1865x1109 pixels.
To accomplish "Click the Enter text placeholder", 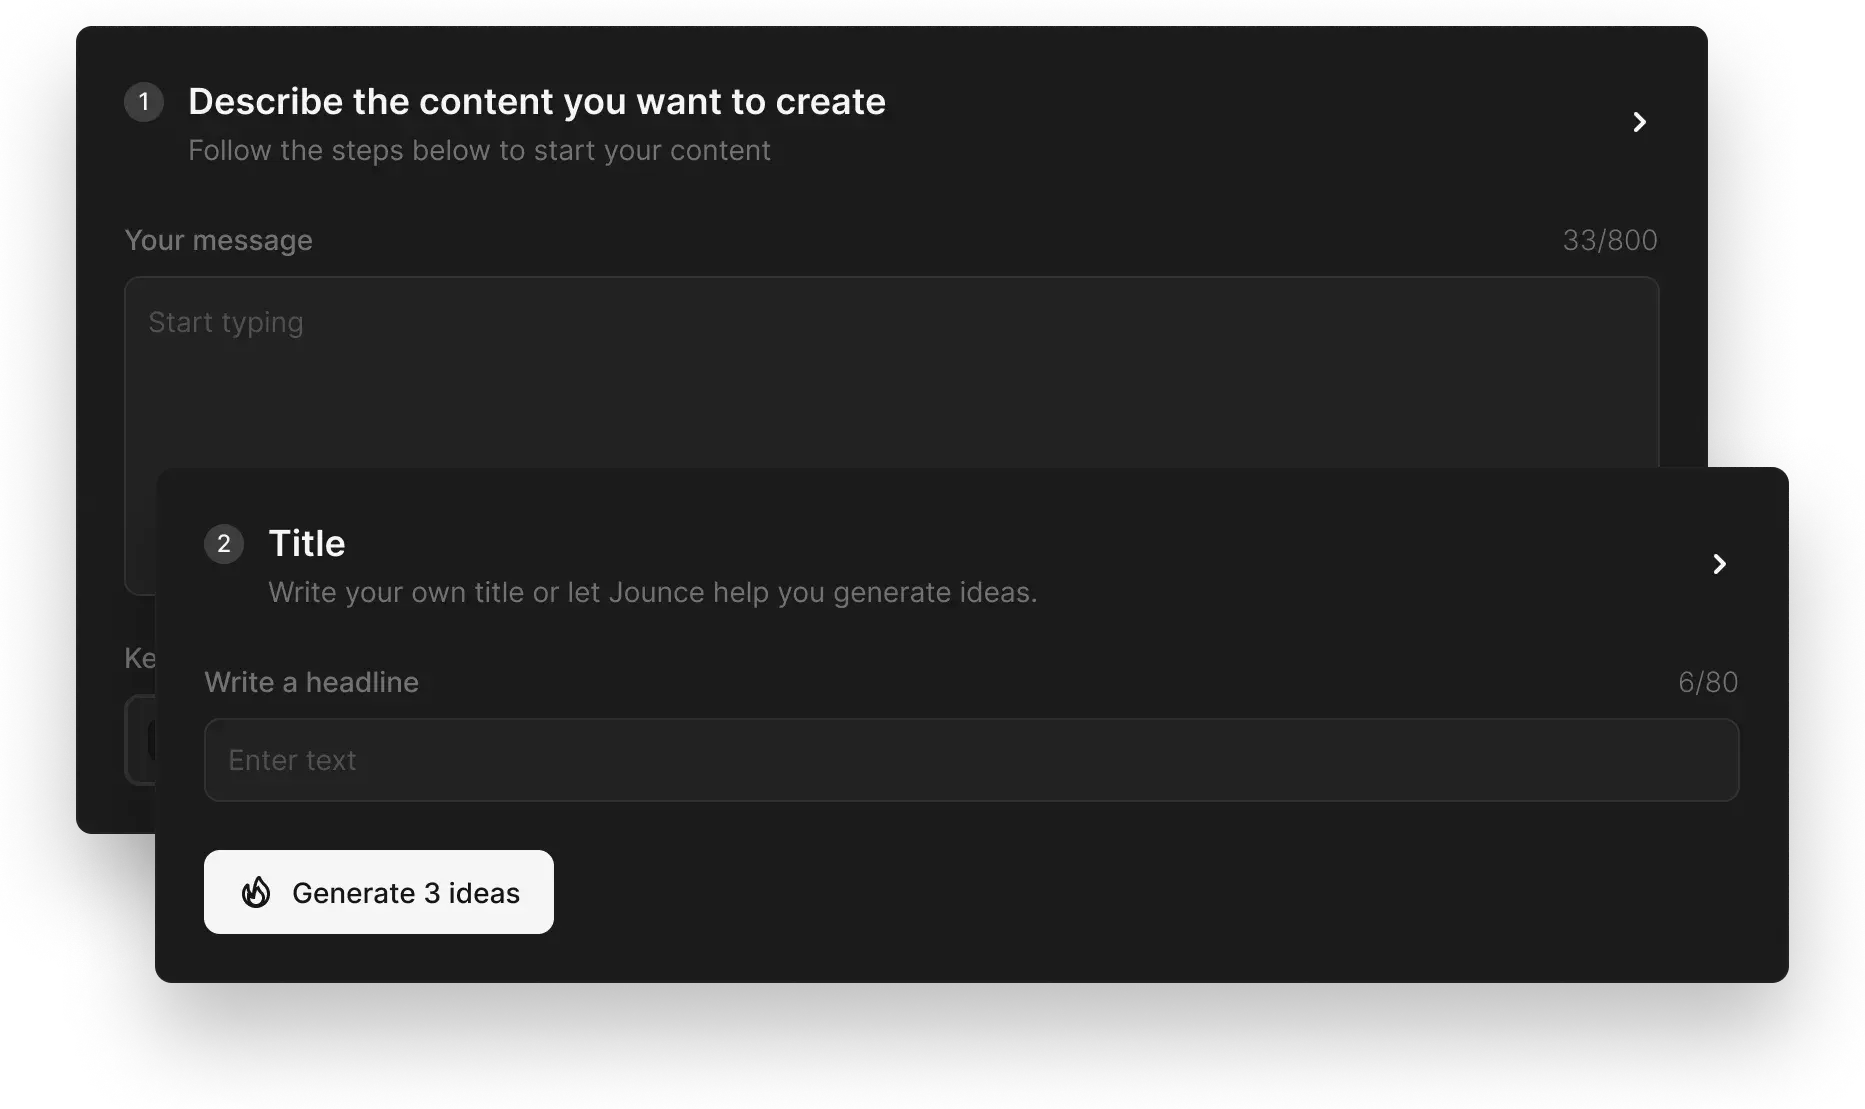I will (x=292, y=761).
